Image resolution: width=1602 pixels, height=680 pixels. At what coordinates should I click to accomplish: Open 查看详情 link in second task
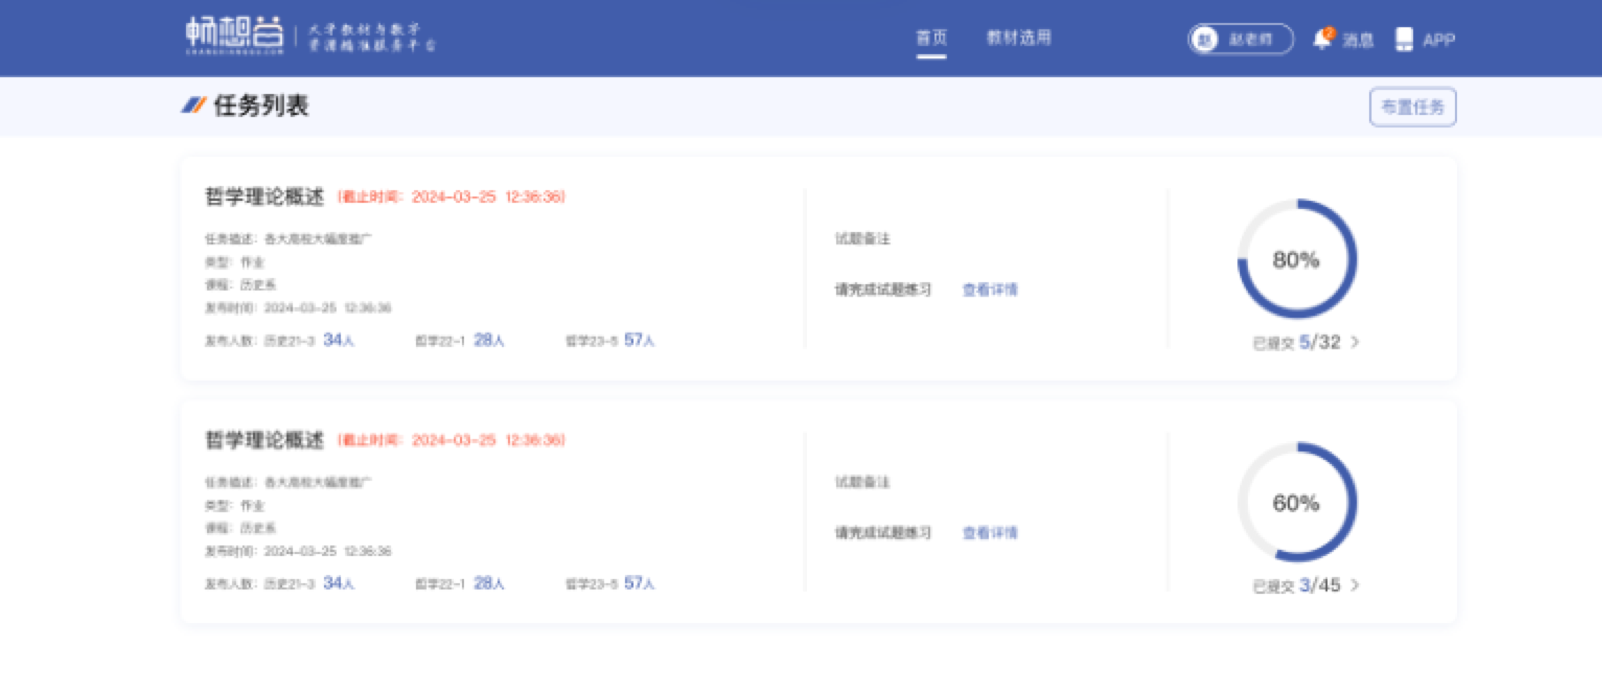pyautogui.click(x=989, y=533)
